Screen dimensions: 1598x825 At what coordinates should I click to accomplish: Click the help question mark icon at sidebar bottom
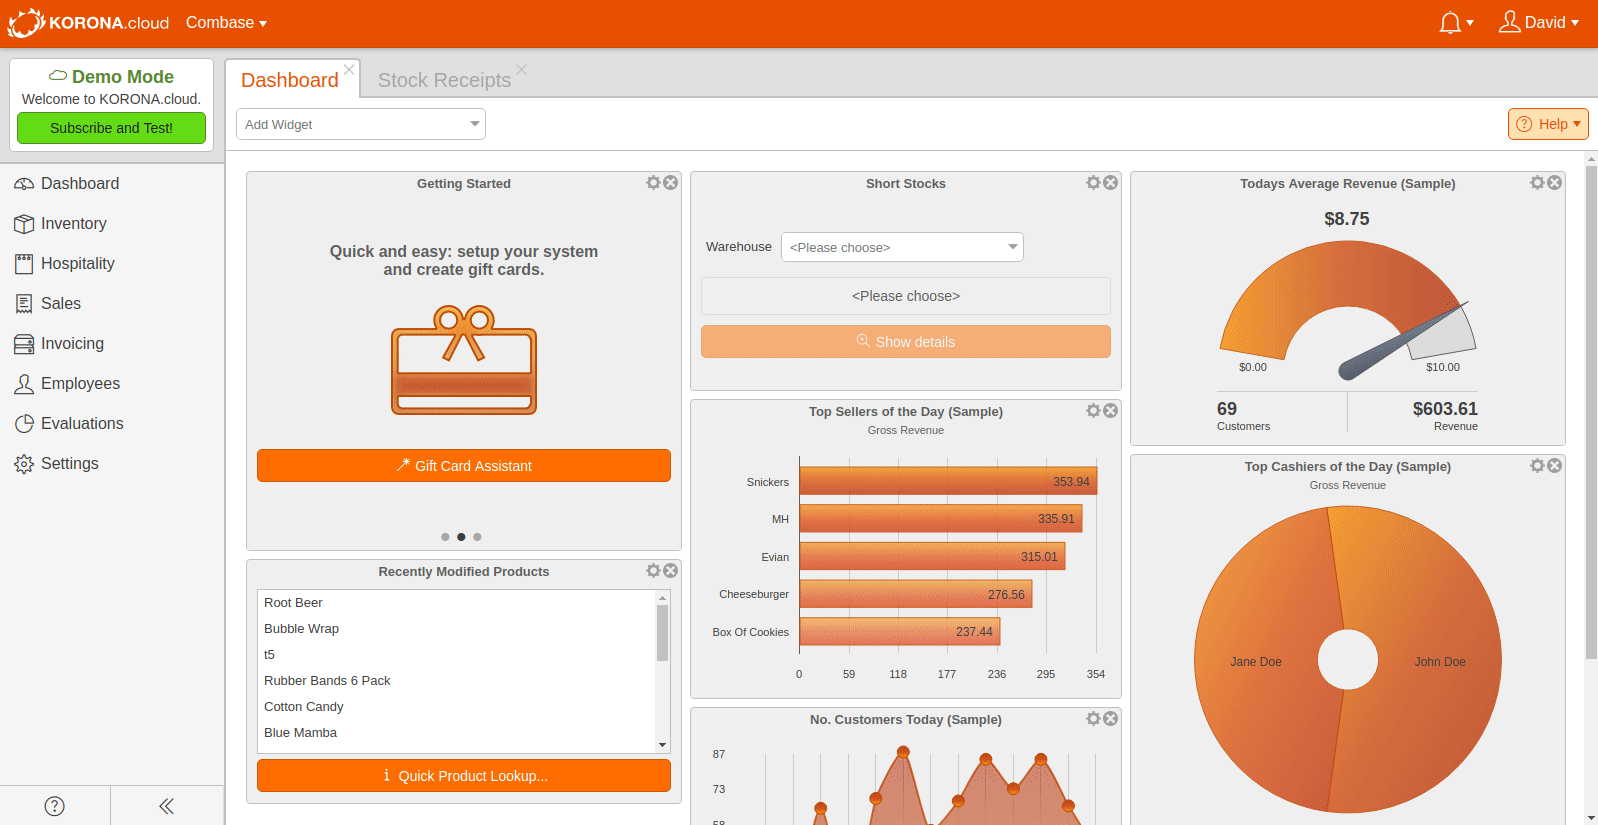[x=55, y=806]
